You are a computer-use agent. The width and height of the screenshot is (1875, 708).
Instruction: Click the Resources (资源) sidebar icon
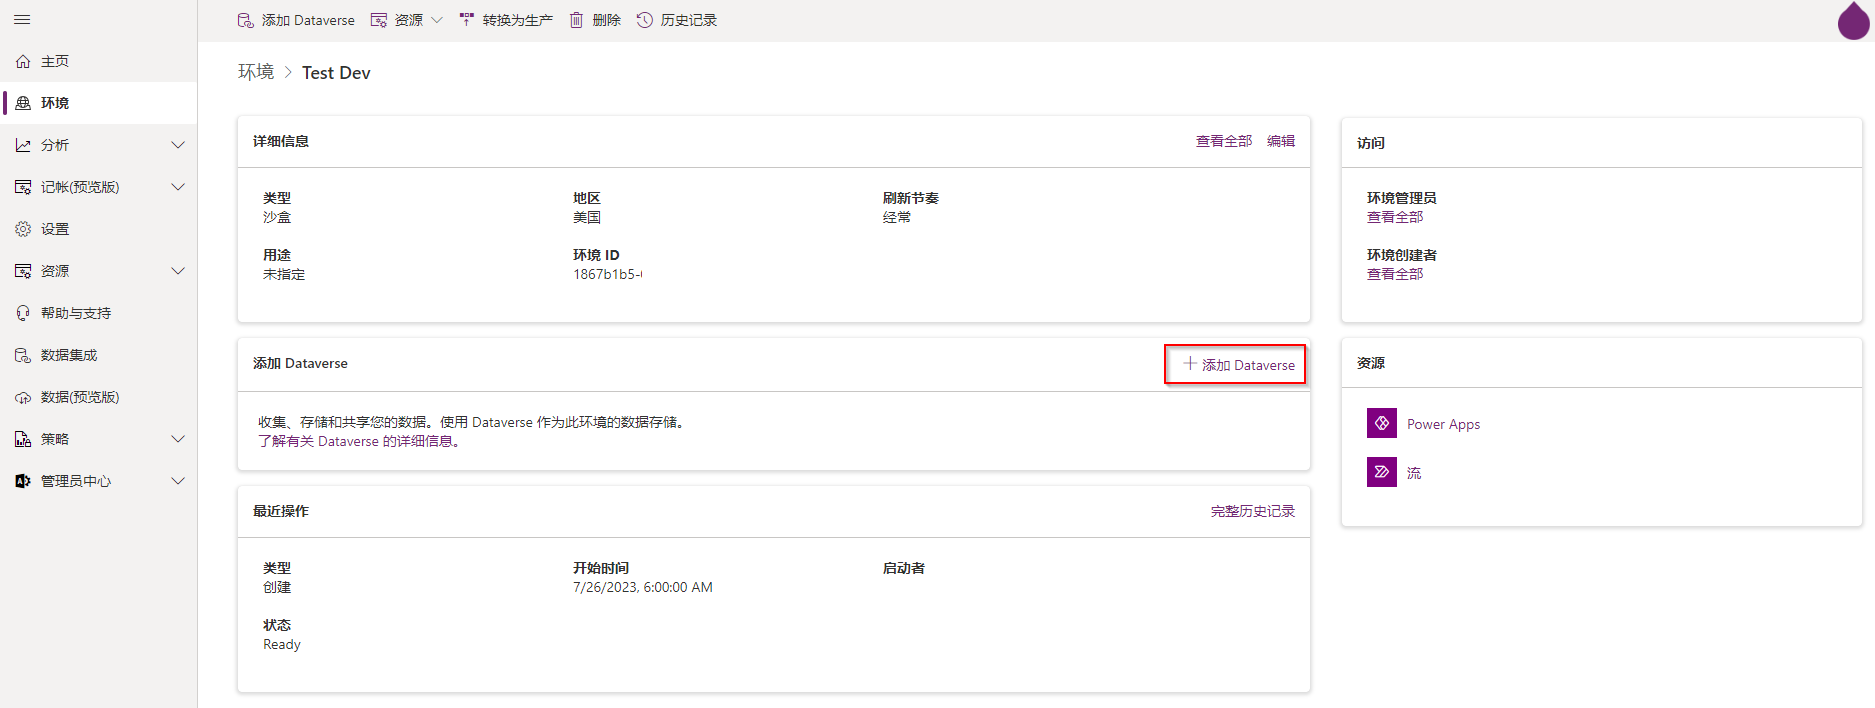pos(23,271)
